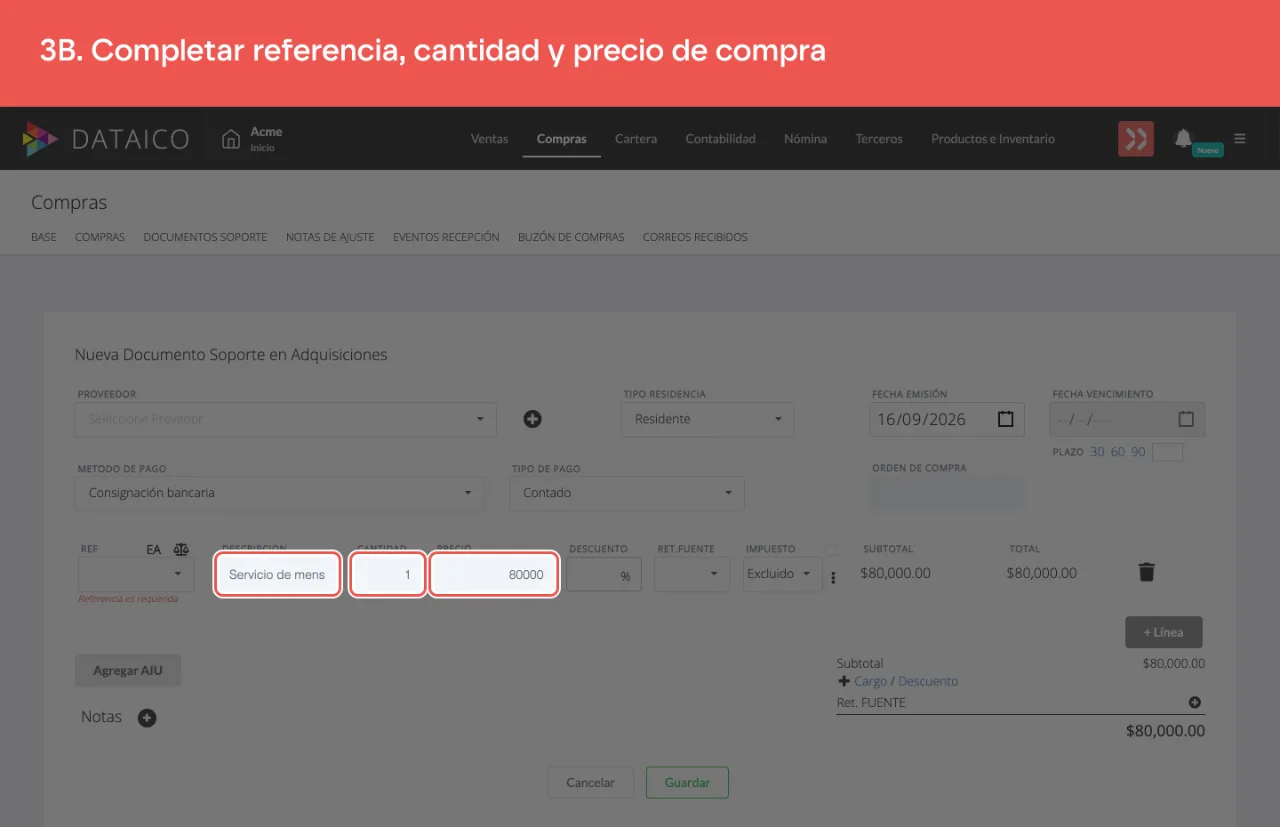Change the Impuesto Excluido dropdown
The image size is (1280, 827).
(x=782, y=574)
